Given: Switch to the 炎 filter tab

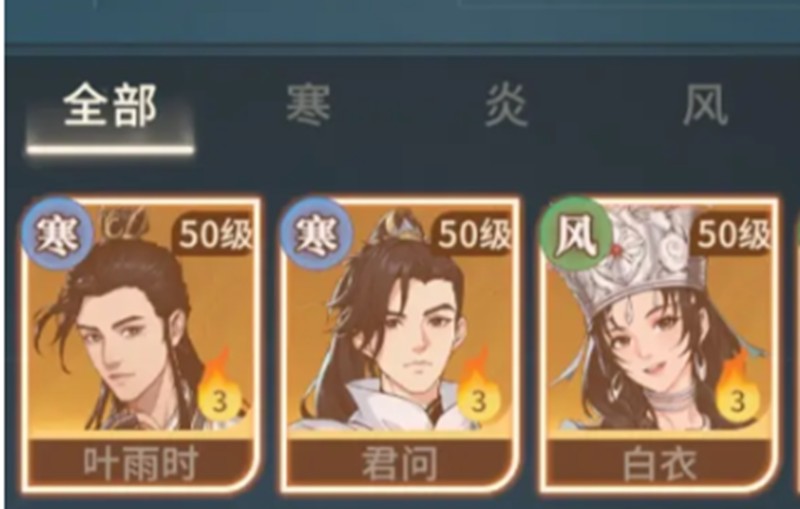Looking at the screenshot, I should coord(506,106).
